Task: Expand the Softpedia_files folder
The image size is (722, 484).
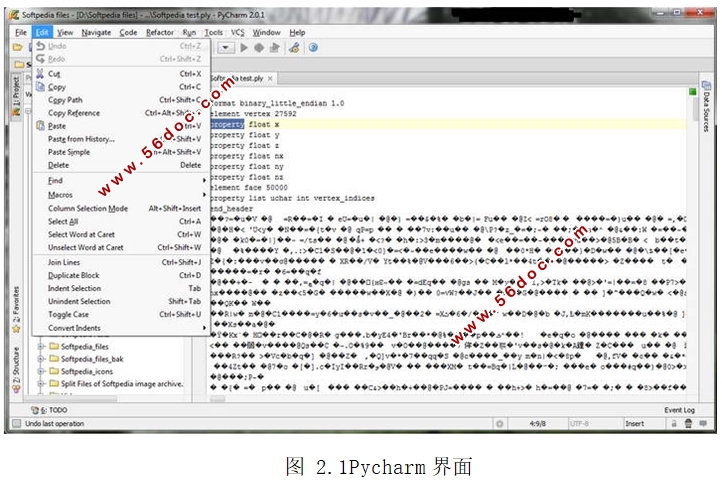Action: pos(41,346)
